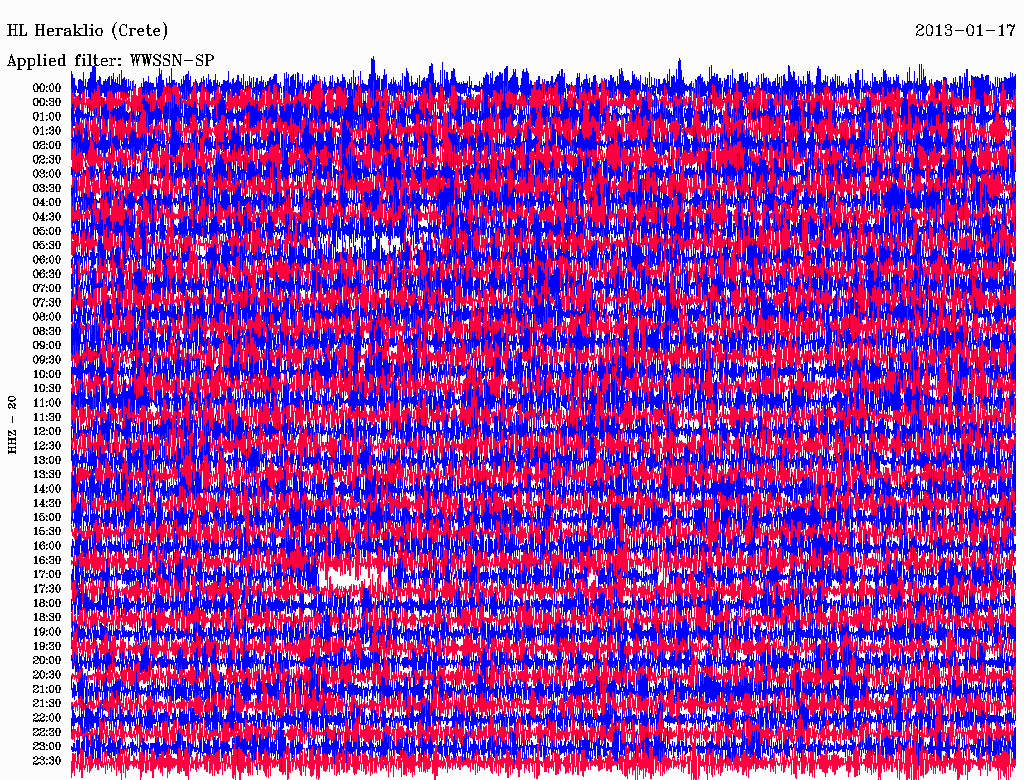Click the 09:00 time label
The height and width of the screenshot is (780, 1024).
47,346
